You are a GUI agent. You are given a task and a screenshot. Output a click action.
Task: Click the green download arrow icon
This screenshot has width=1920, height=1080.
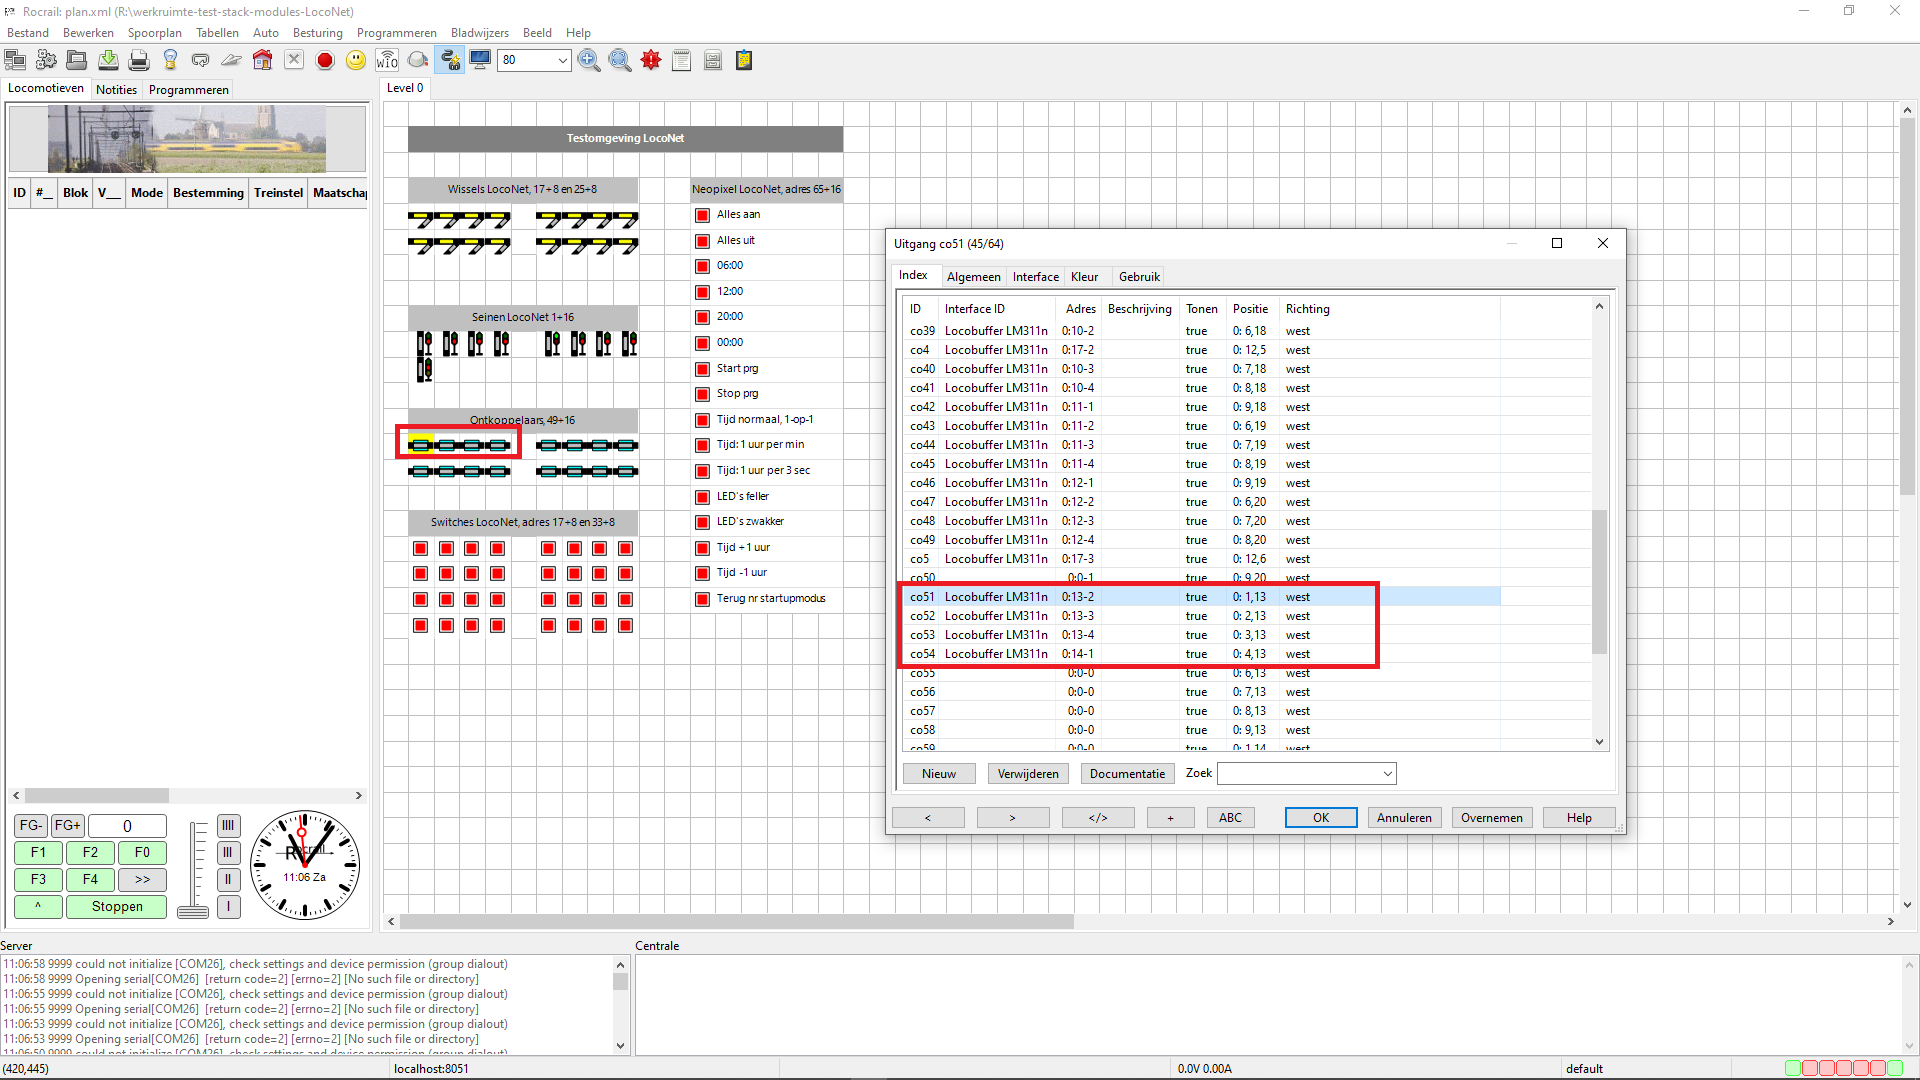(x=108, y=61)
